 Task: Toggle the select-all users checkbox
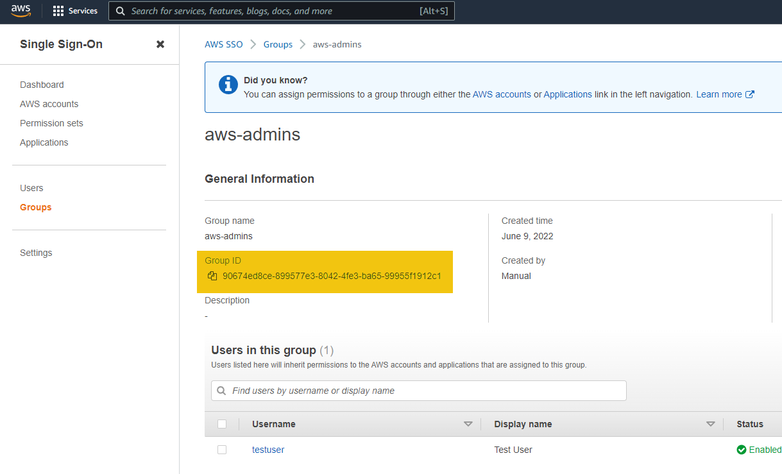(222, 424)
